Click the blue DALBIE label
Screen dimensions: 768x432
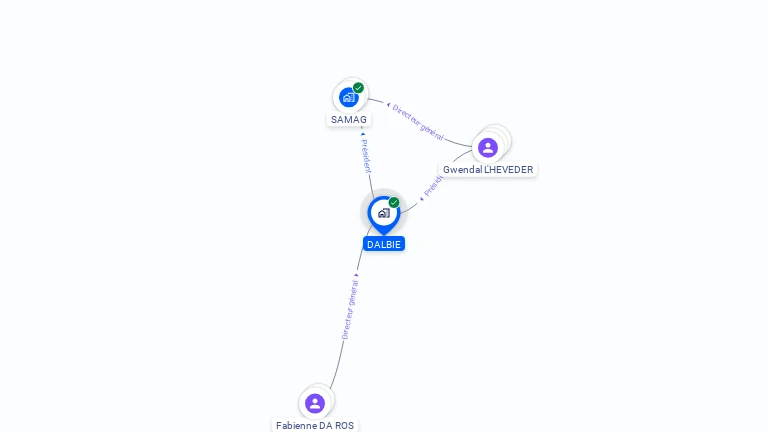[384, 244]
